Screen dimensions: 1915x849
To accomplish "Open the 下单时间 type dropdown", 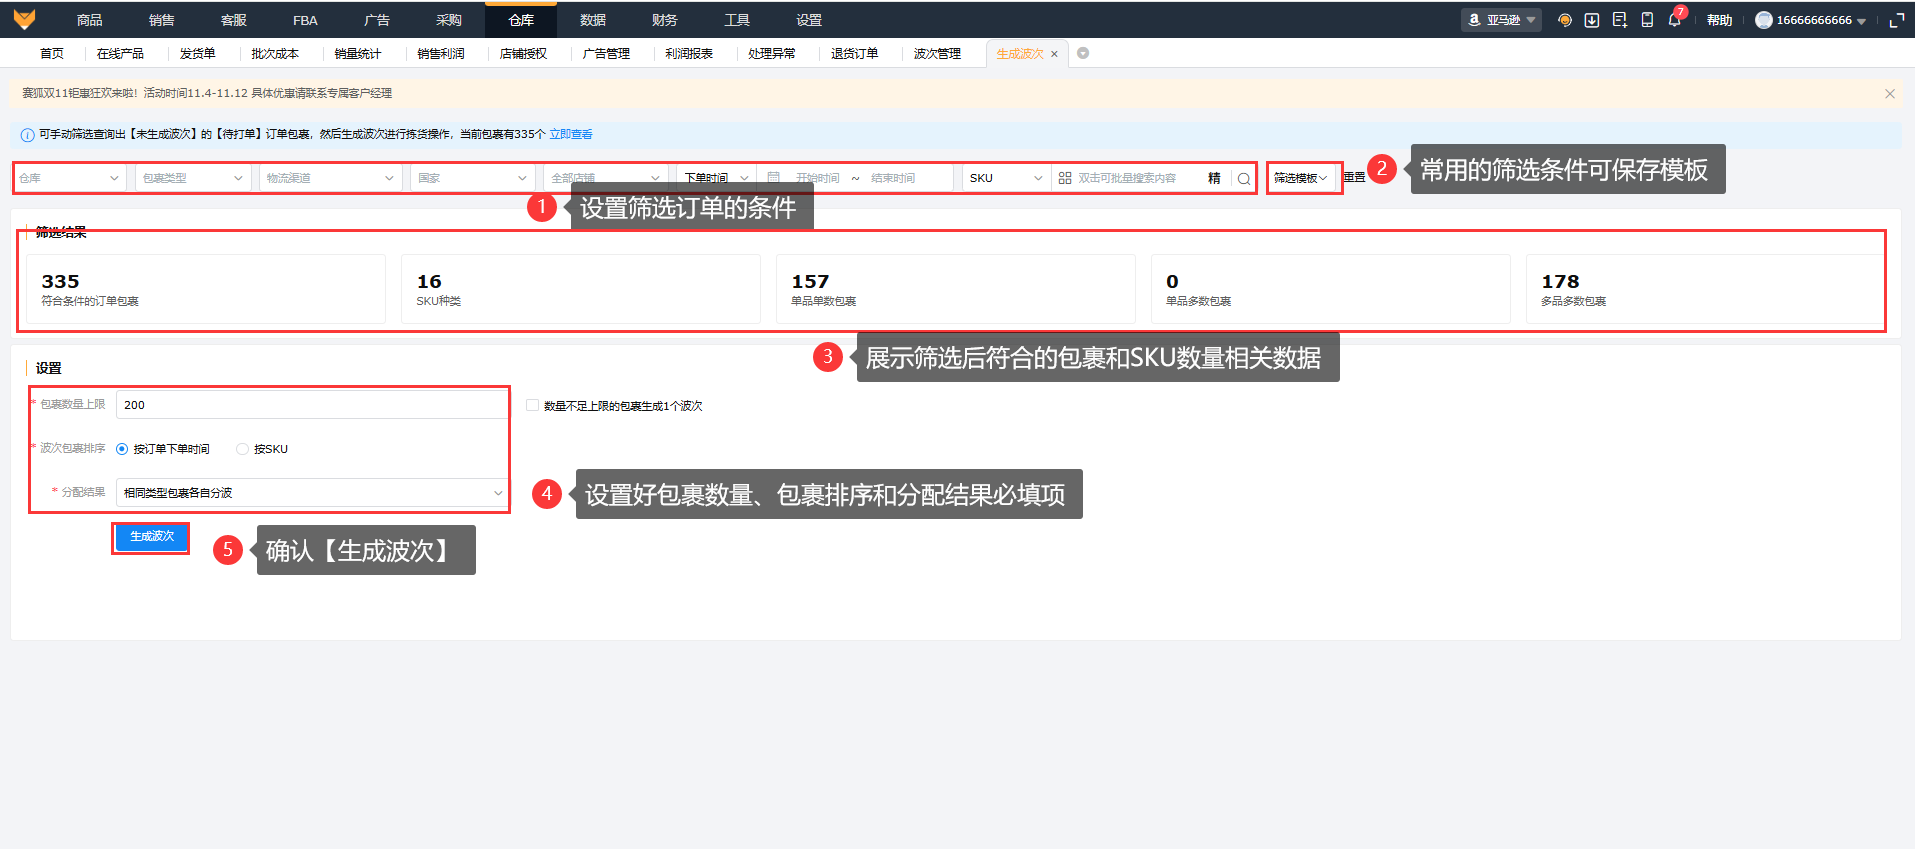I will [x=716, y=178].
